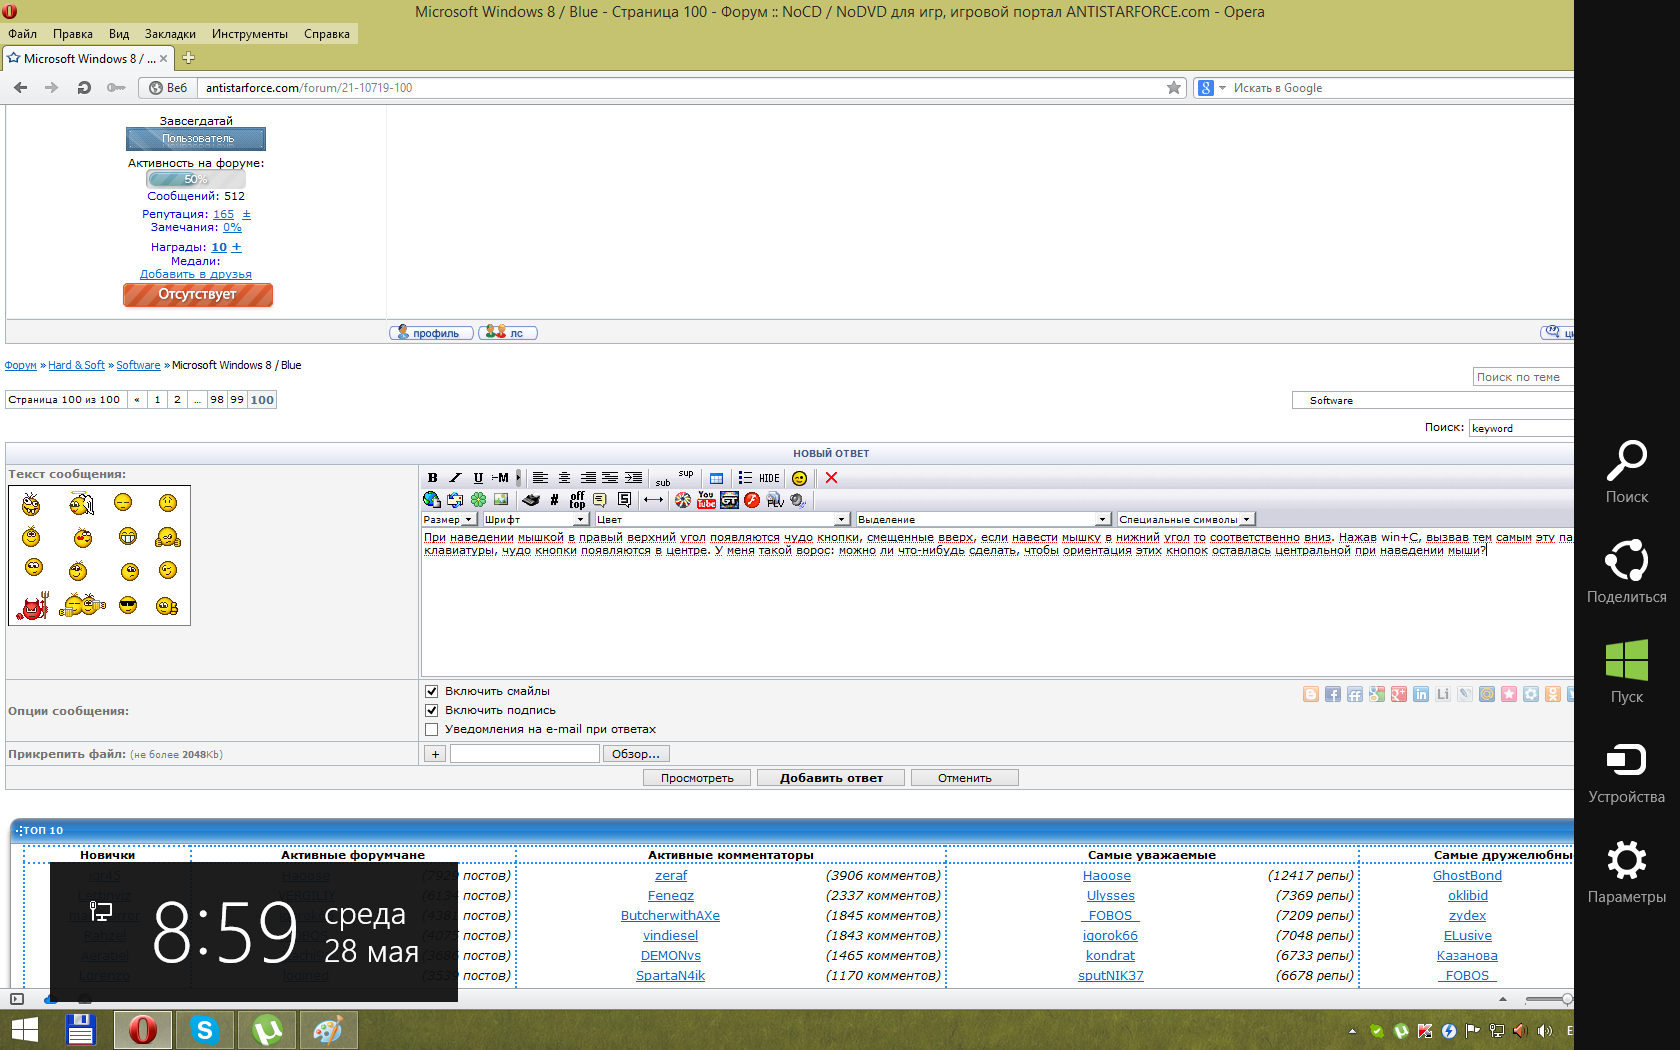Toggle Включить подпись checkbox
The width and height of the screenshot is (1680, 1050).
(x=432, y=710)
